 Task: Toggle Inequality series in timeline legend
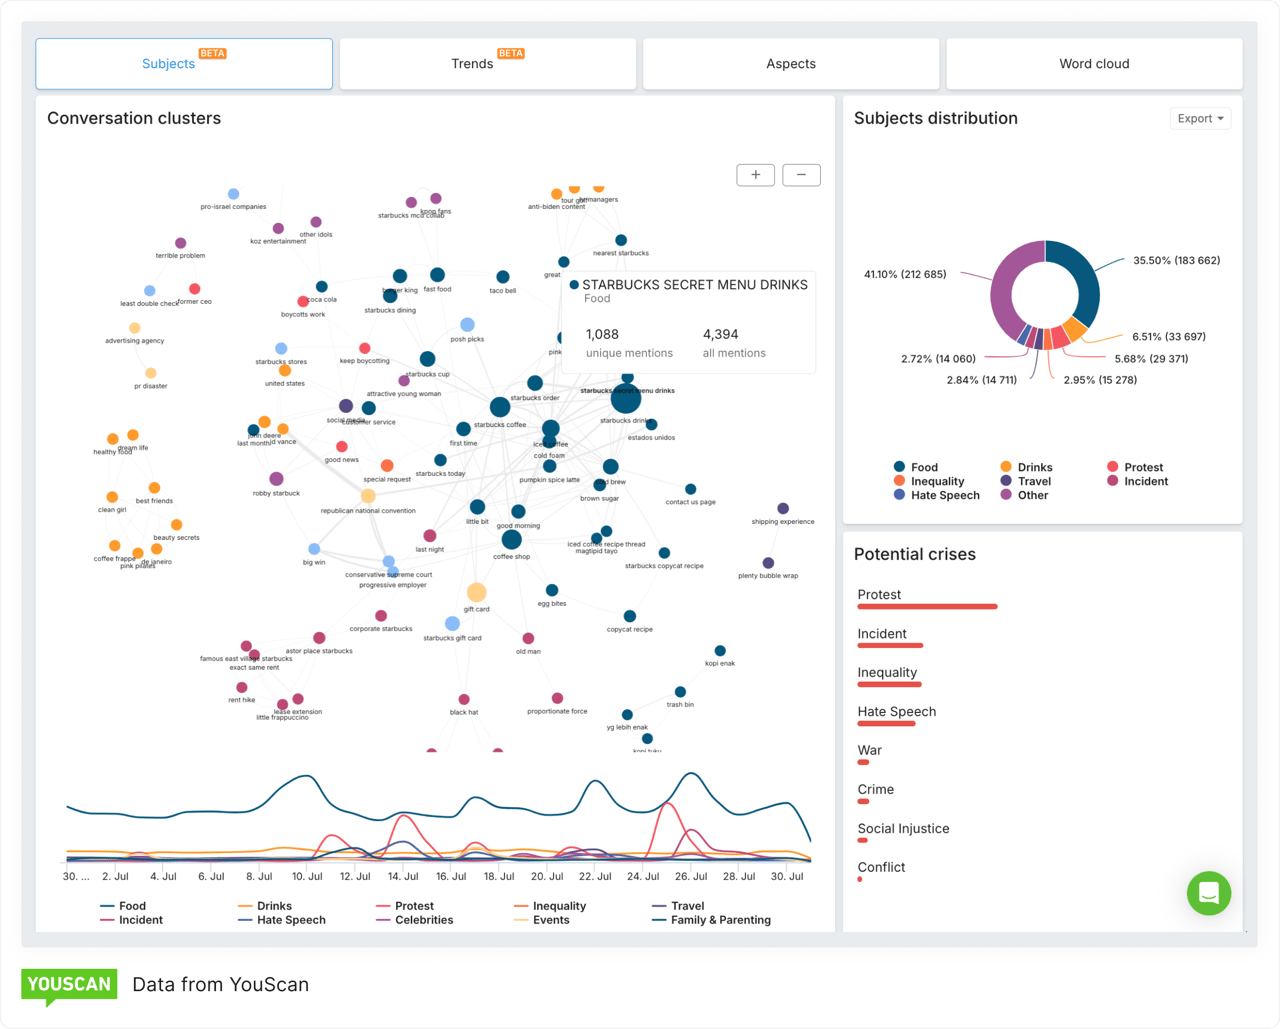[x=550, y=906]
